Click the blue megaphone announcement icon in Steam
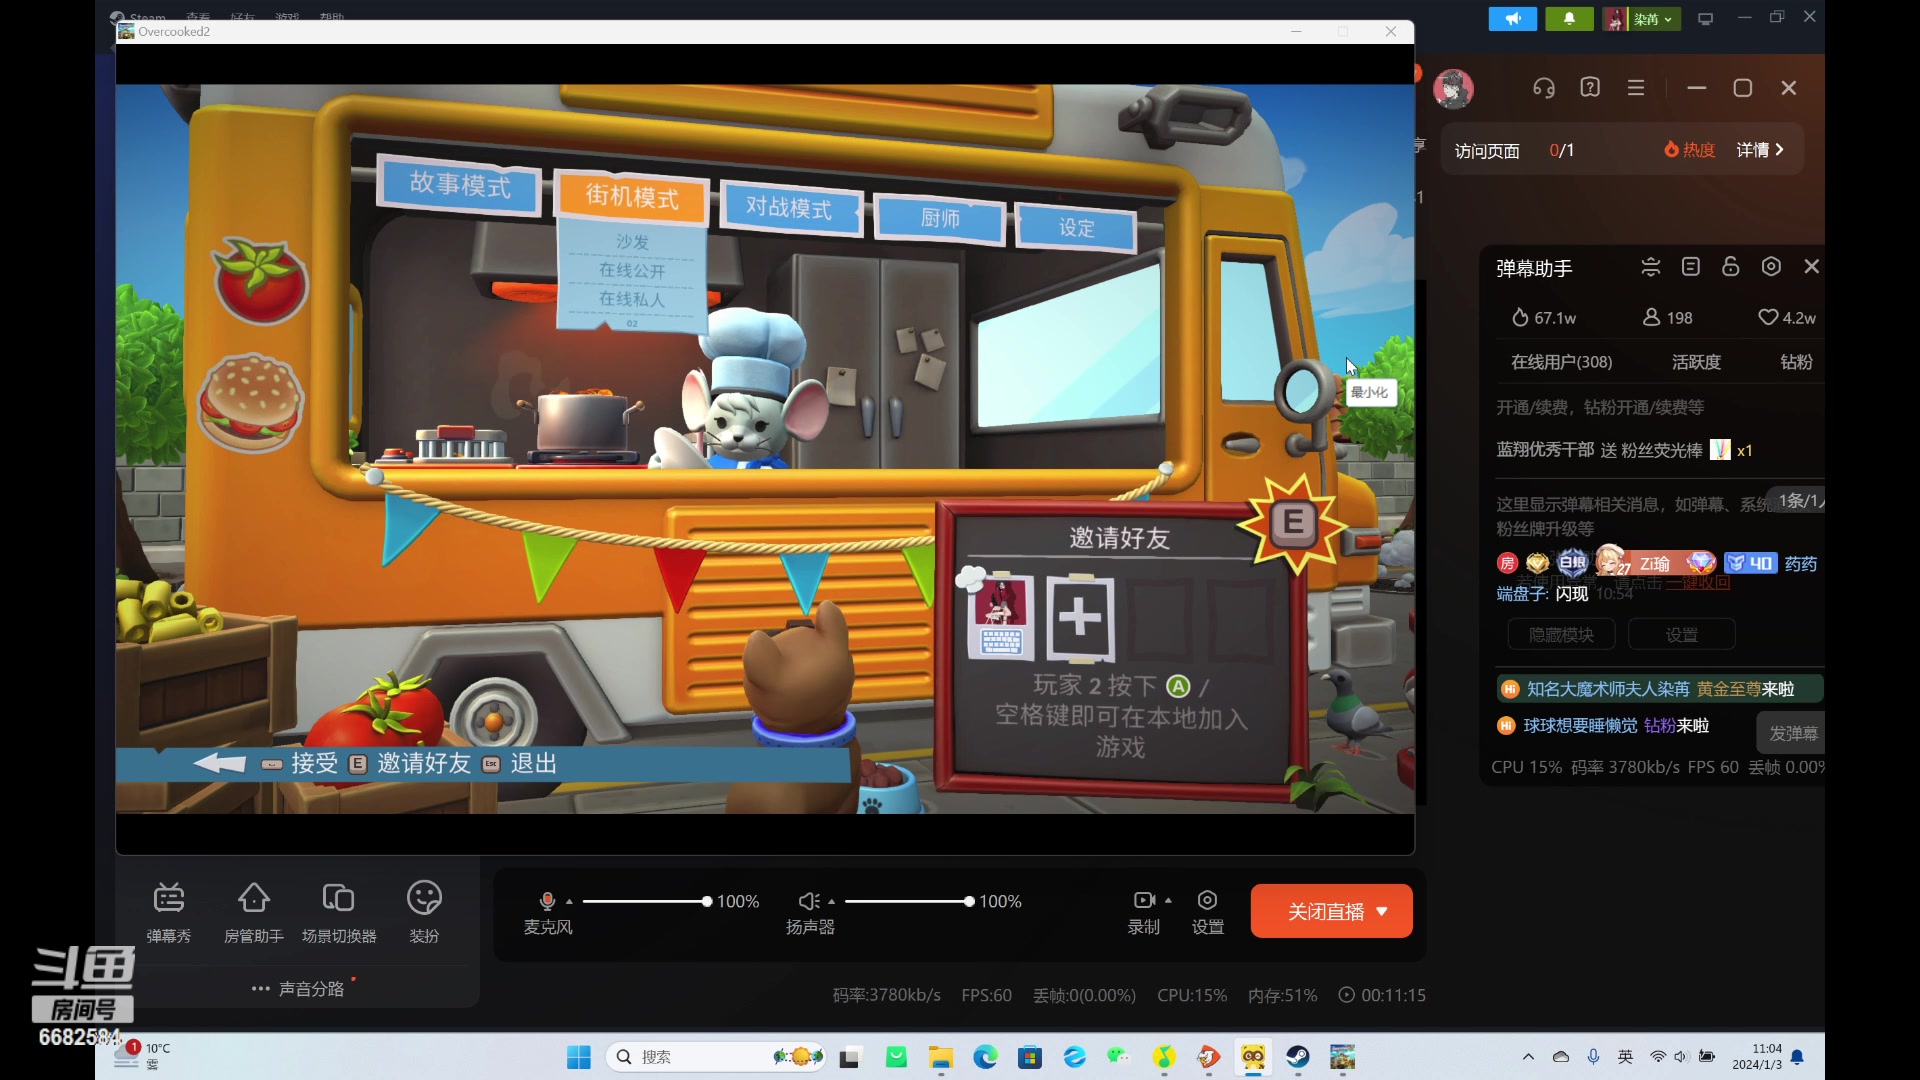 click(x=1512, y=19)
